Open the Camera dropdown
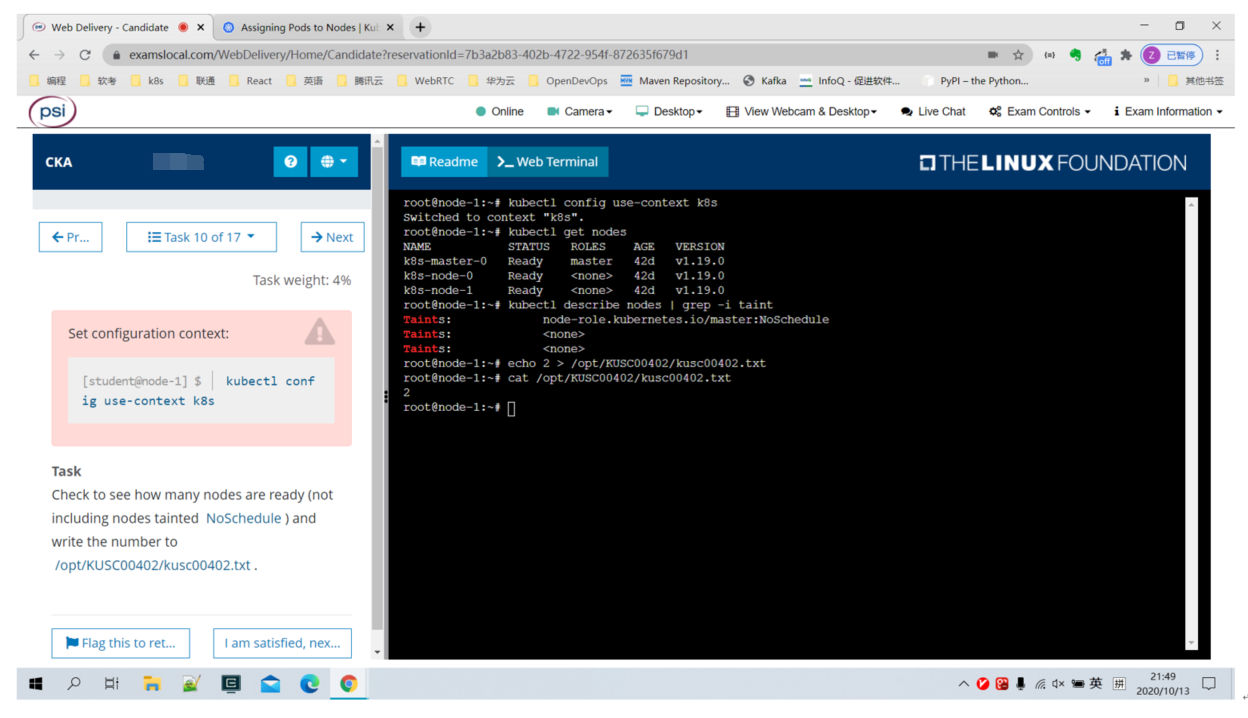 point(580,111)
